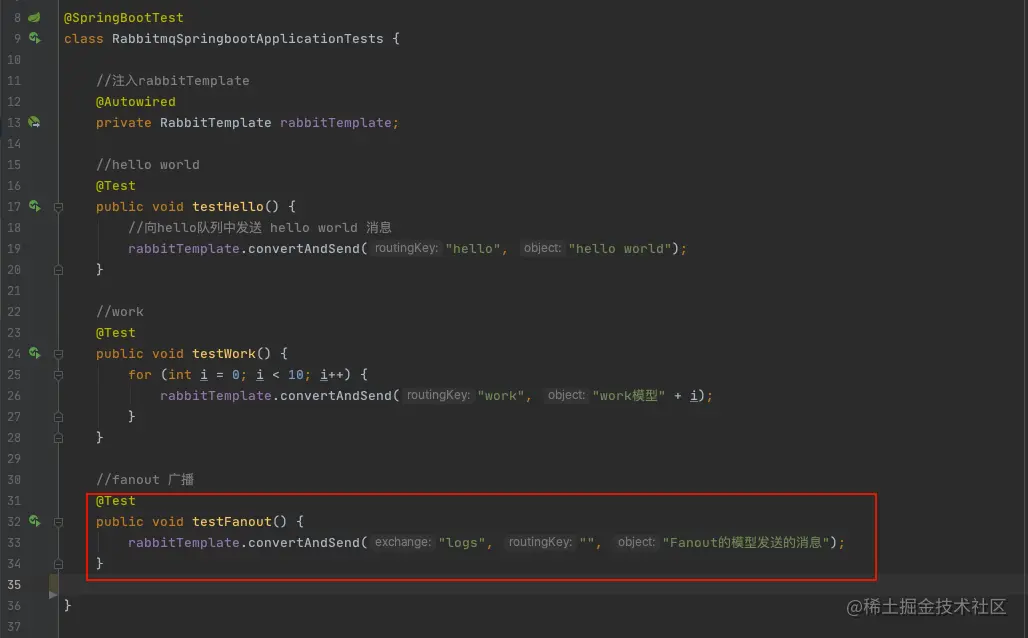Click @Test annotation above testFanout
The image size is (1028, 638).
(115, 500)
